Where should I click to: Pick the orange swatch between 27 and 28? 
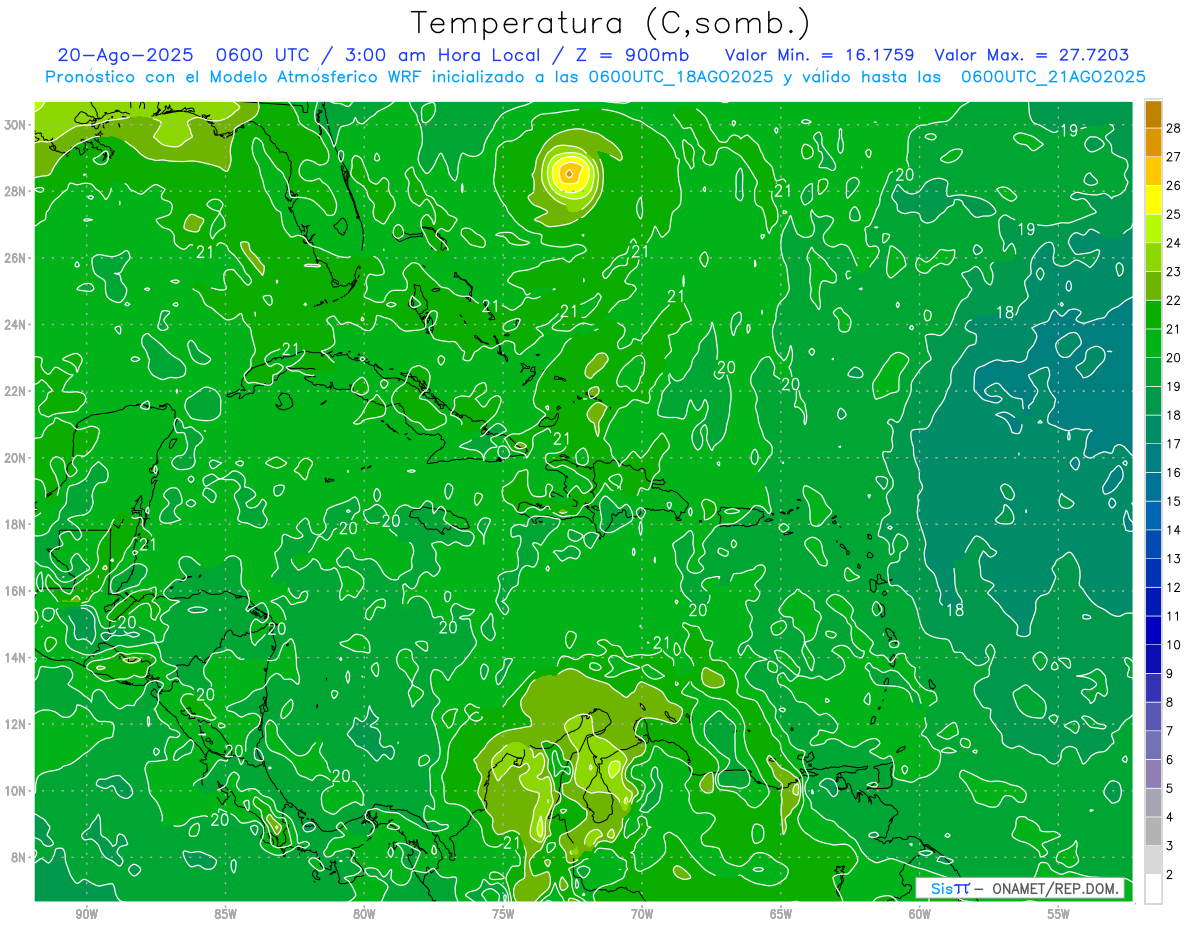click(1153, 142)
